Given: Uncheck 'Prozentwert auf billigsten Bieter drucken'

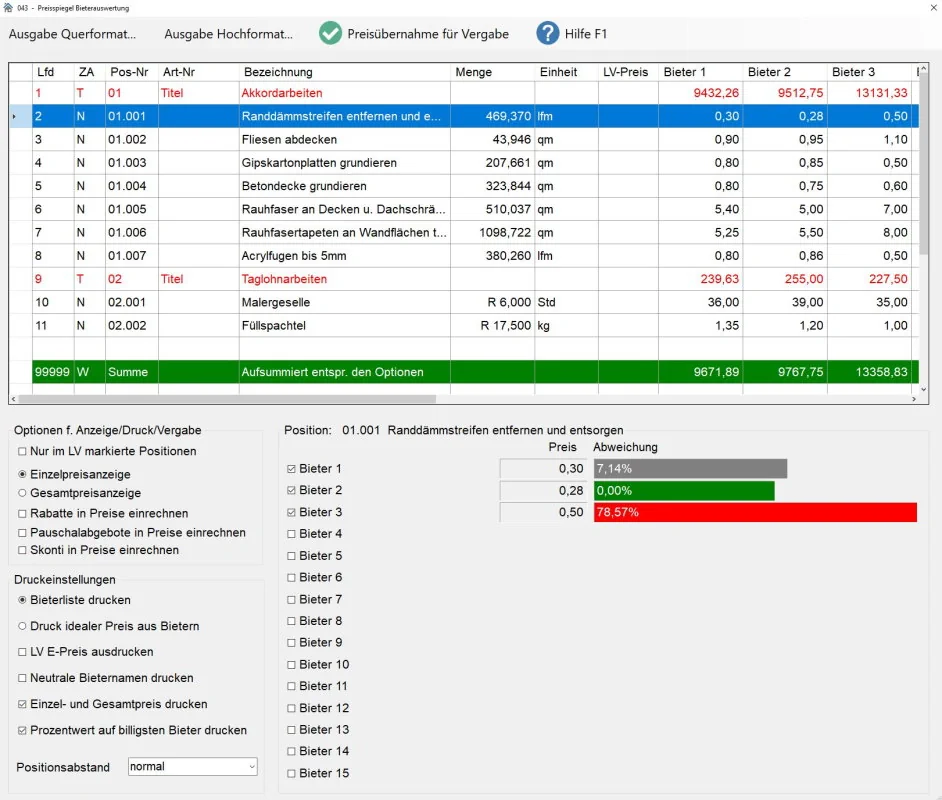Looking at the screenshot, I should pos(22,730).
